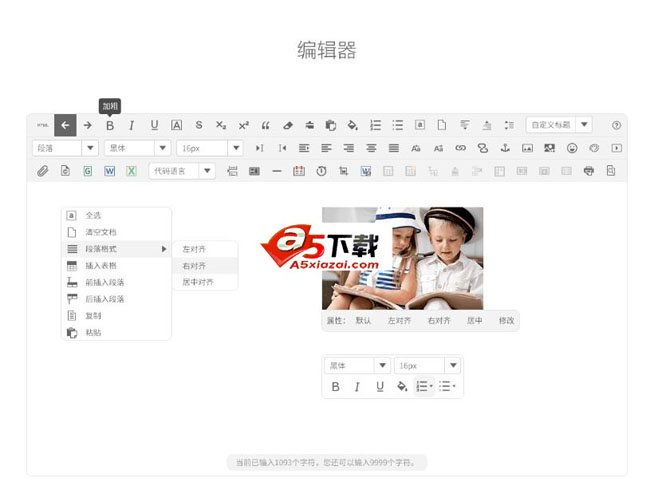Switch to HTML source view
Viewport: 650px width, 502px height.
(x=43, y=125)
